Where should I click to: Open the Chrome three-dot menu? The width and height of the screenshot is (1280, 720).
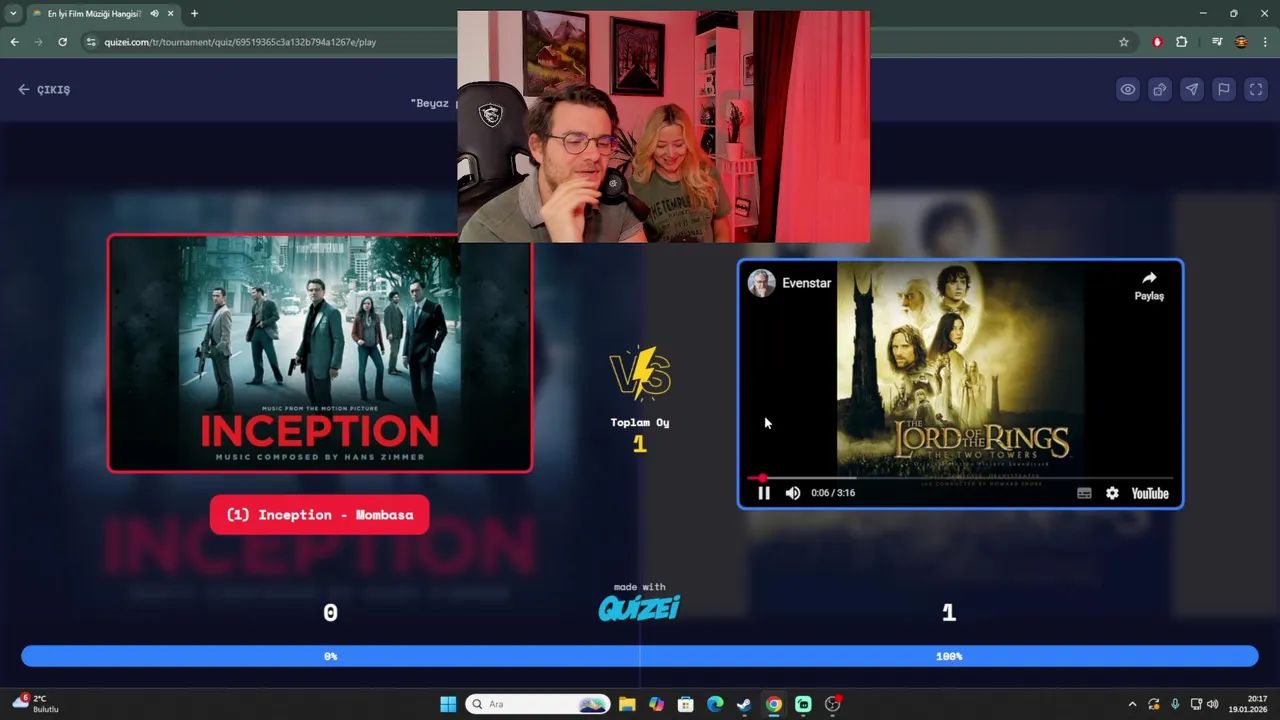(x=1265, y=42)
